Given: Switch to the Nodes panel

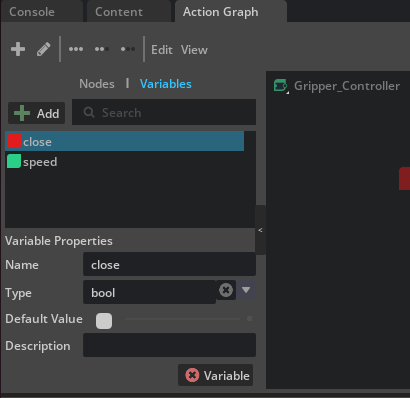Looking at the screenshot, I should pos(97,84).
